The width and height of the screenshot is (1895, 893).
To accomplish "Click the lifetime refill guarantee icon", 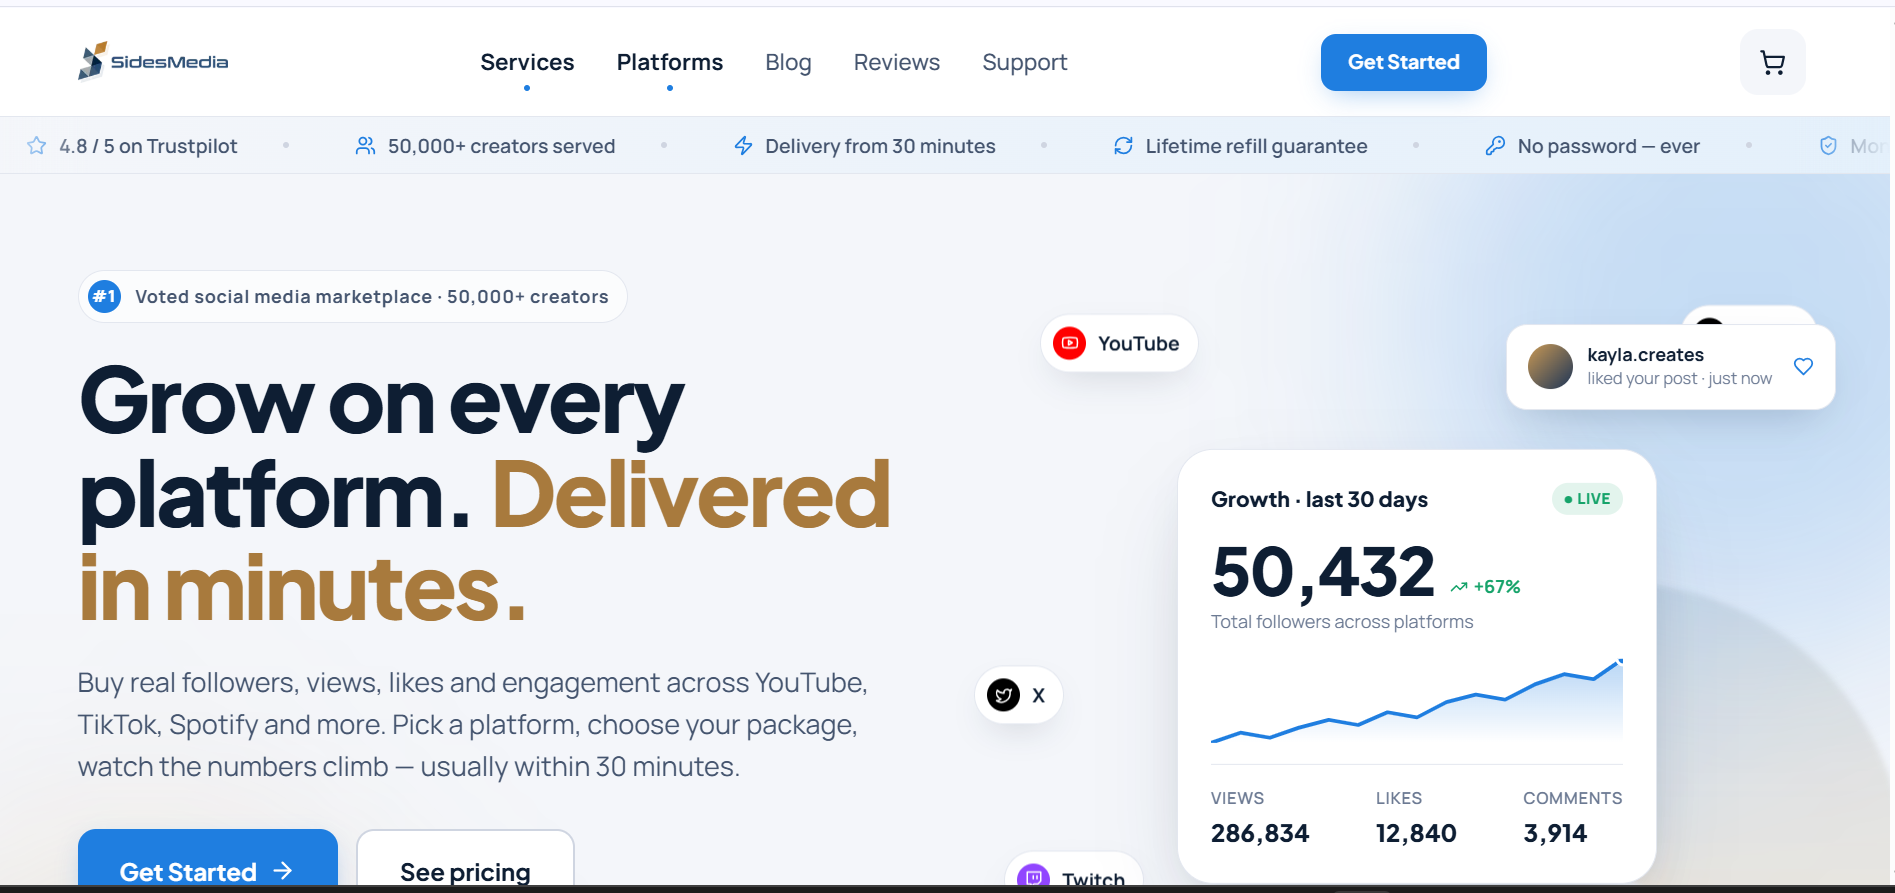I will (x=1123, y=146).
